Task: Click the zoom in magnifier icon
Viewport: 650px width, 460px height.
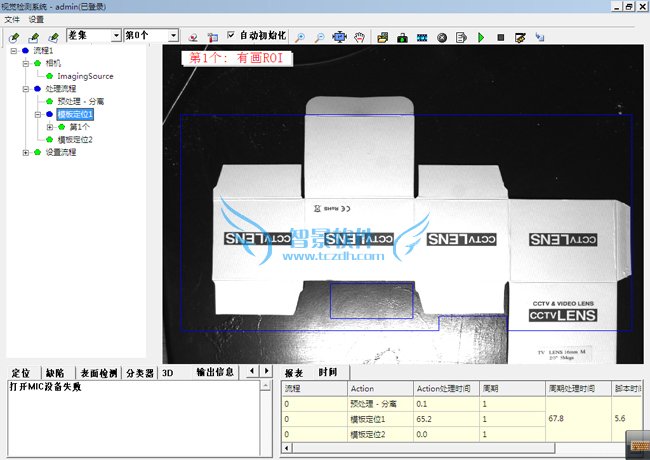Action: (301, 37)
